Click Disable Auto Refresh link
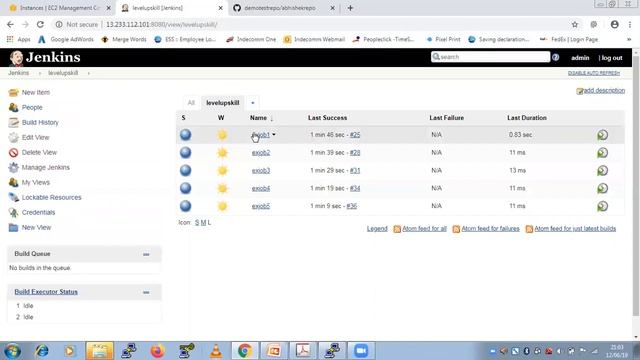The height and width of the screenshot is (360, 640). (x=594, y=73)
